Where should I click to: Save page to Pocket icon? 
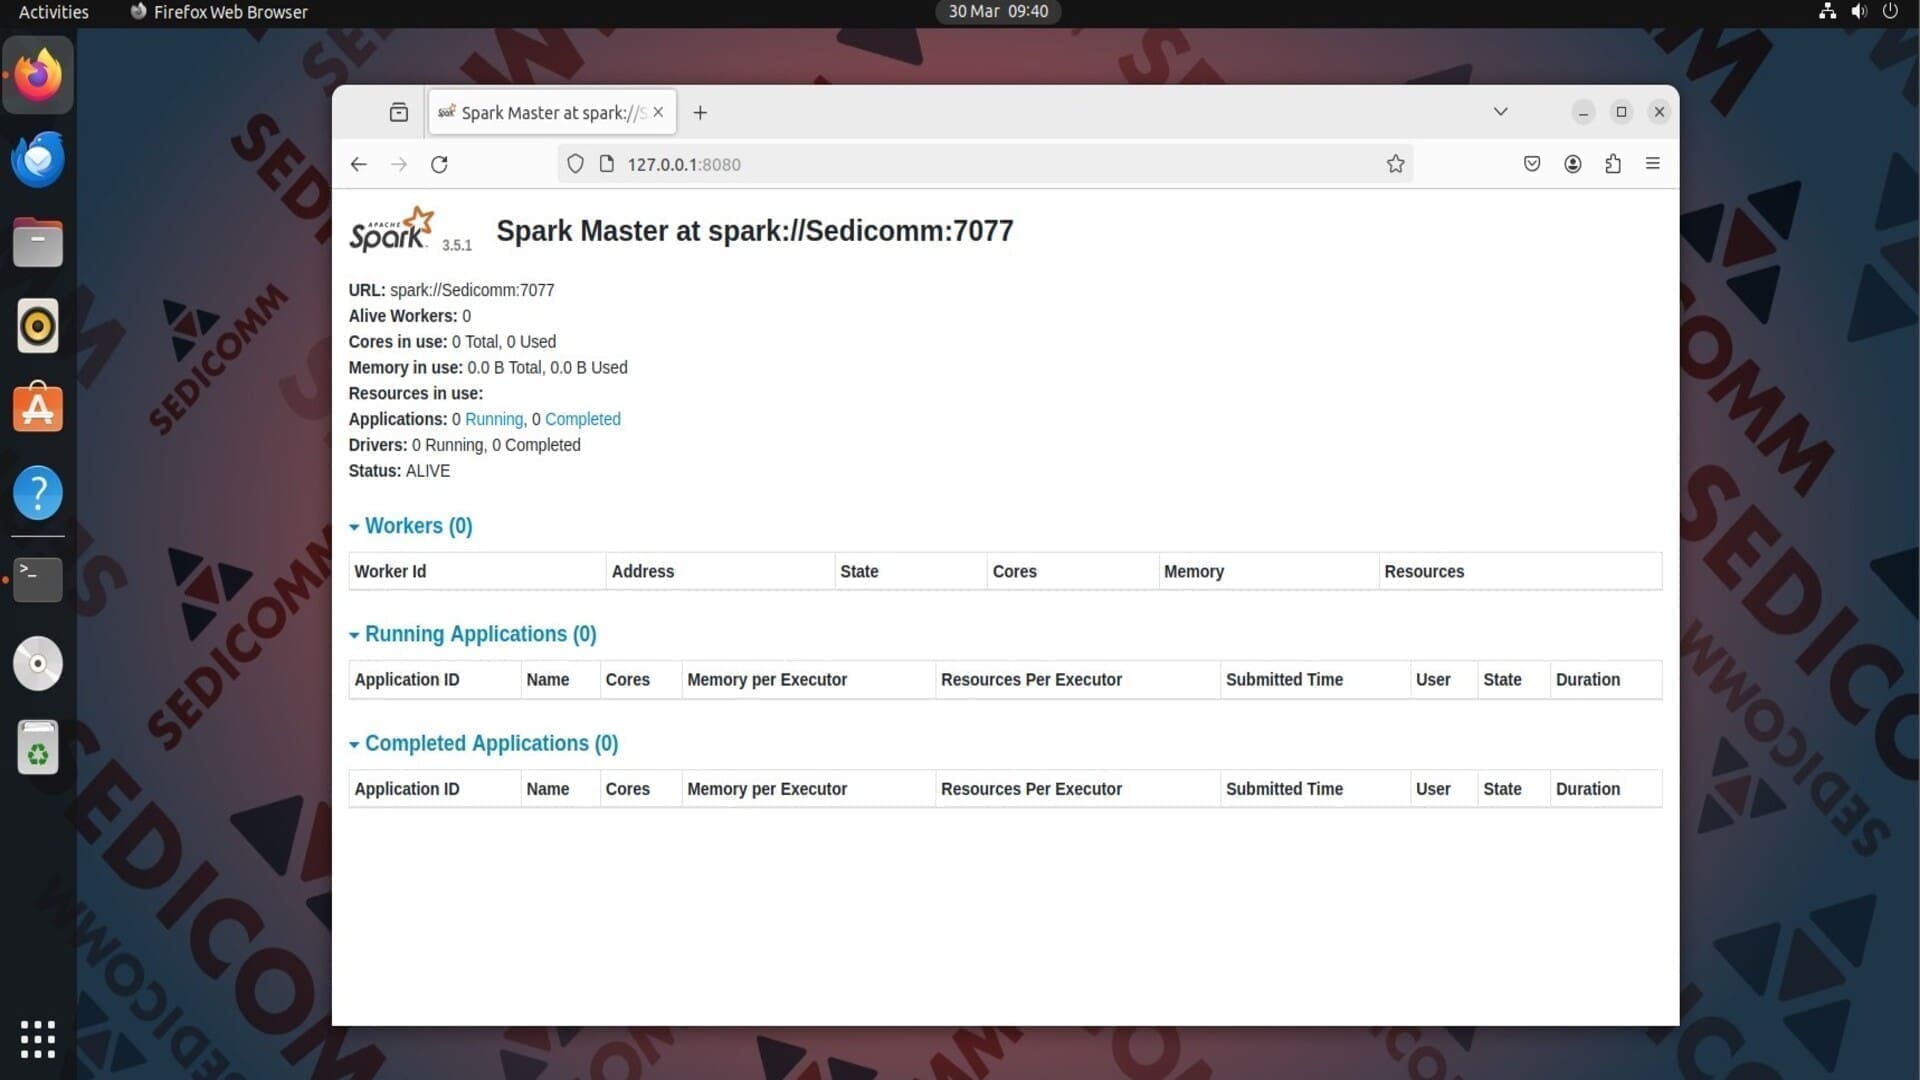(x=1531, y=164)
